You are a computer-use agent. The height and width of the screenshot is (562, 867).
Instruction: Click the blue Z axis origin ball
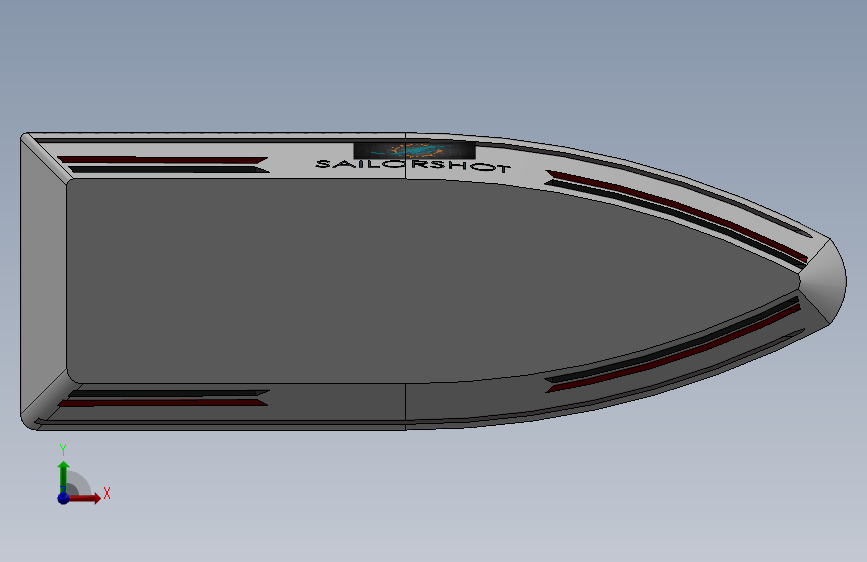pyautogui.click(x=63, y=498)
